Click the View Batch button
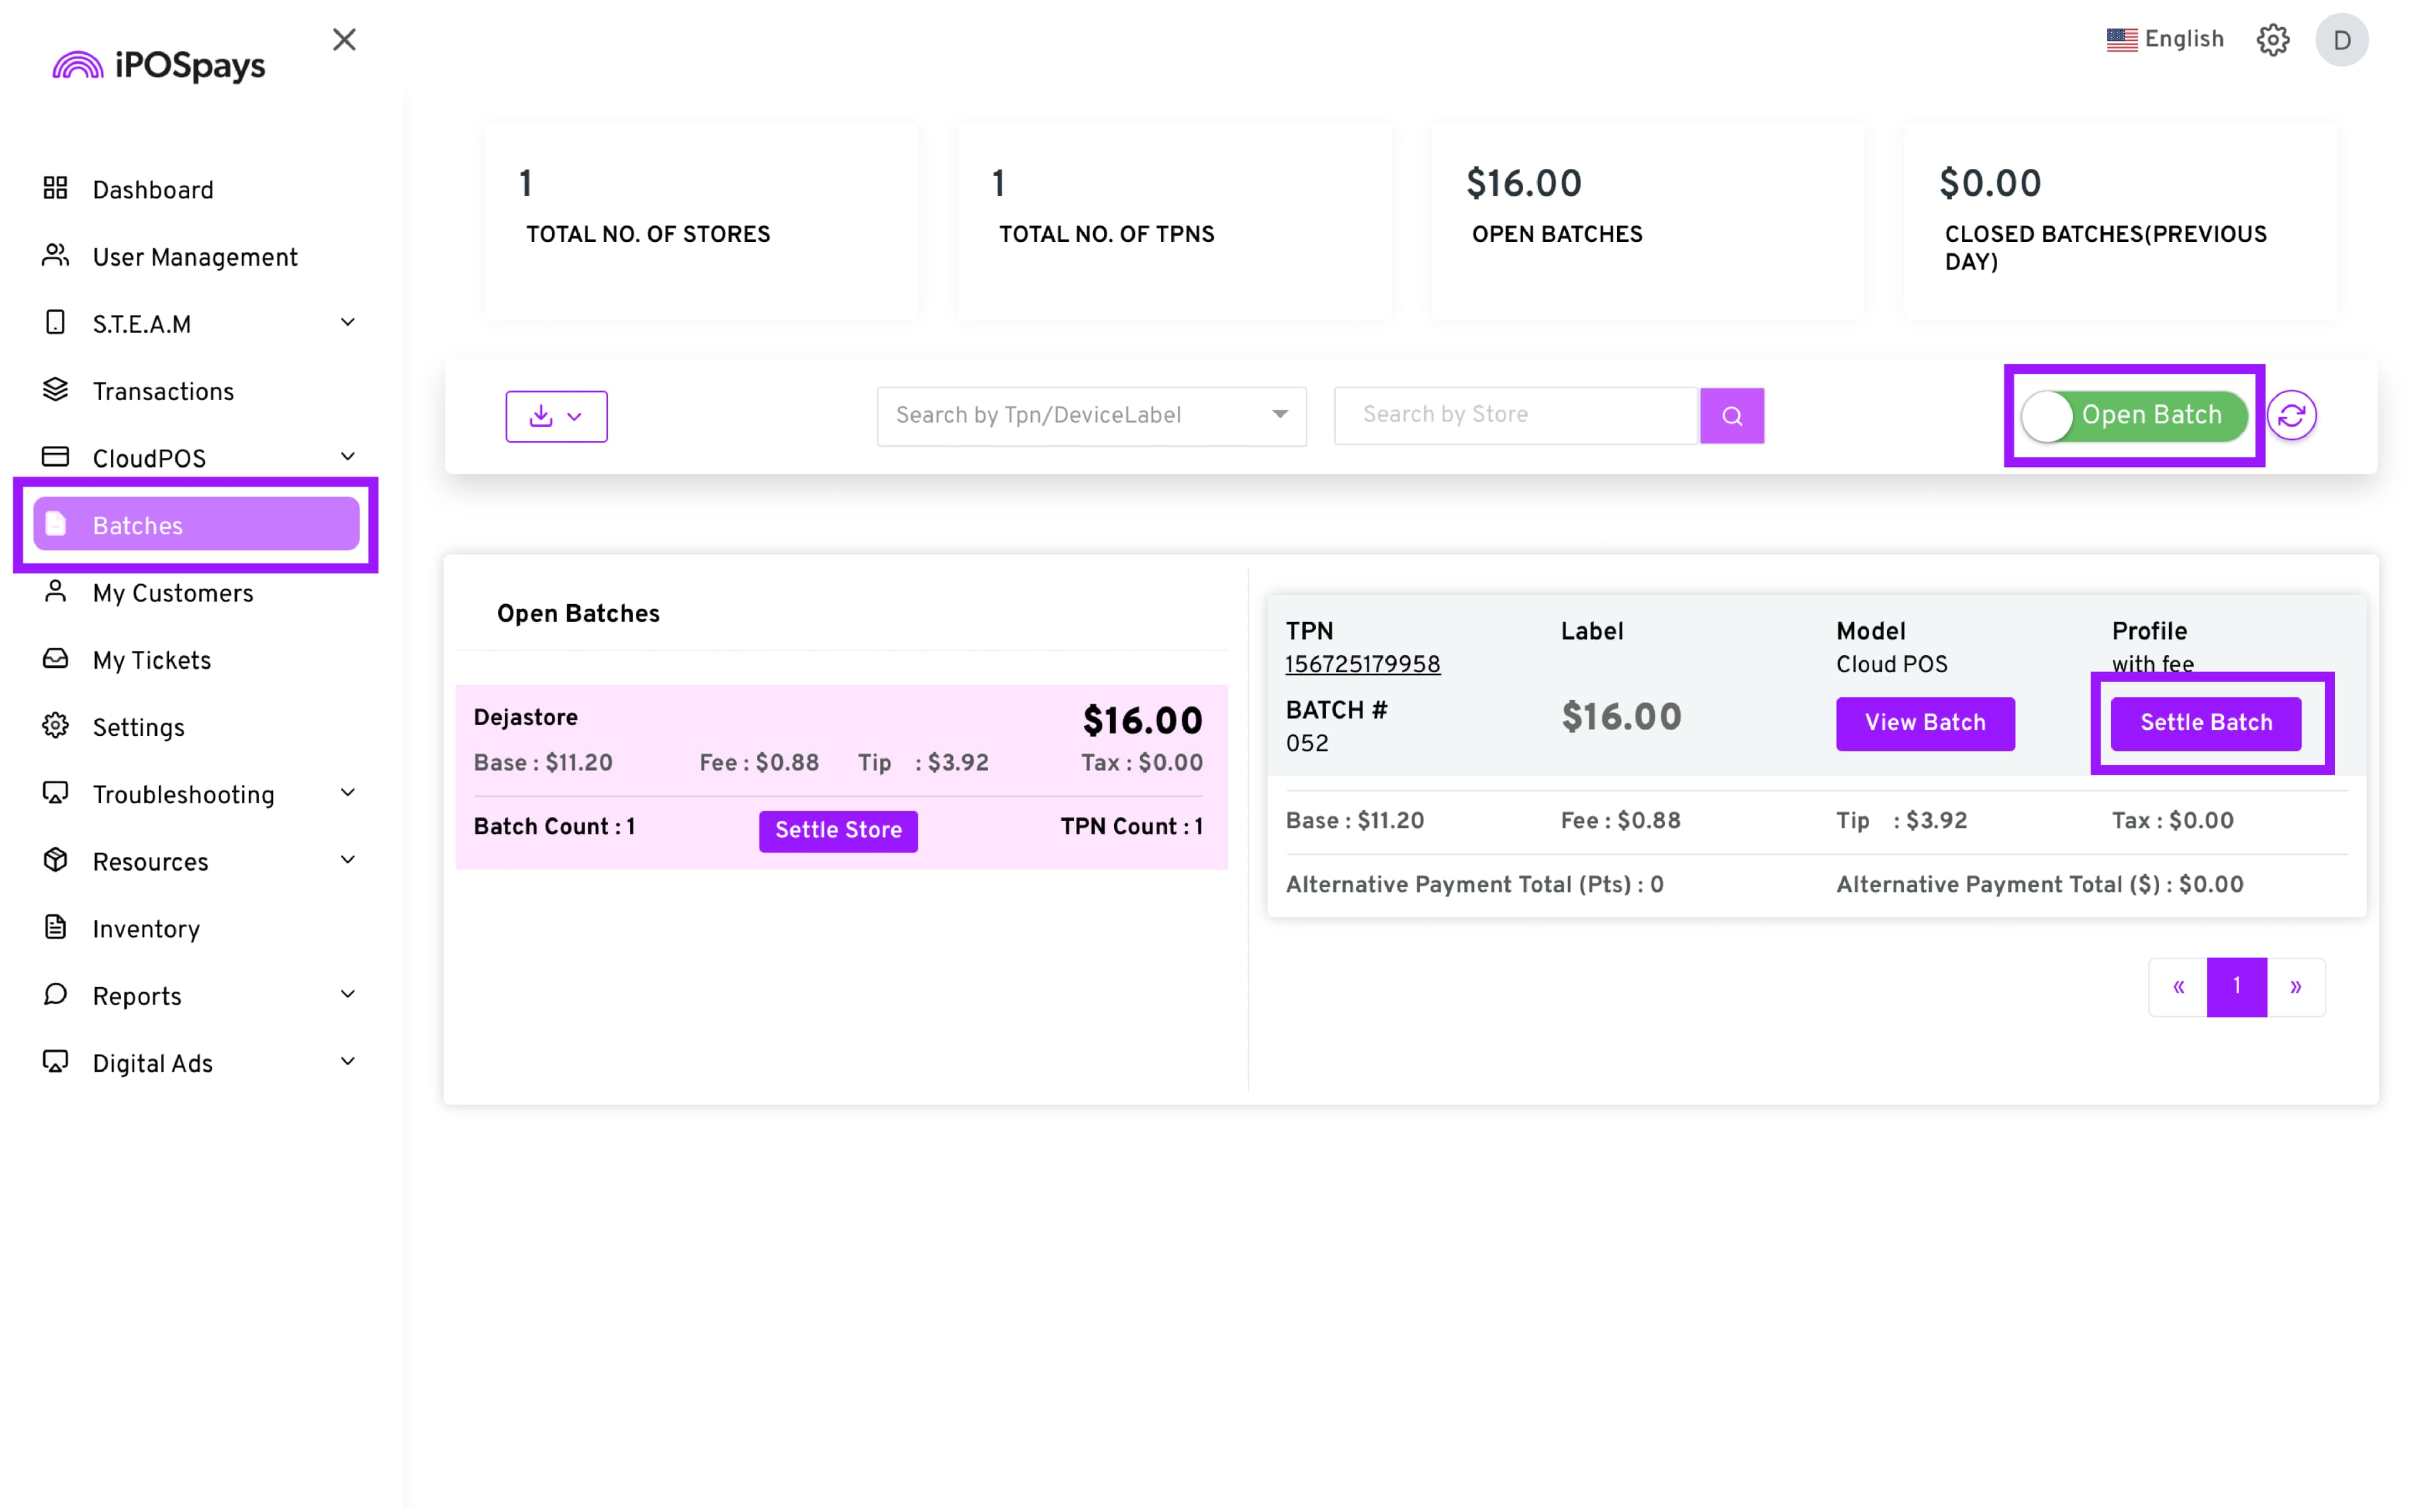This screenshot has width=2420, height=1512. tap(1924, 723)
